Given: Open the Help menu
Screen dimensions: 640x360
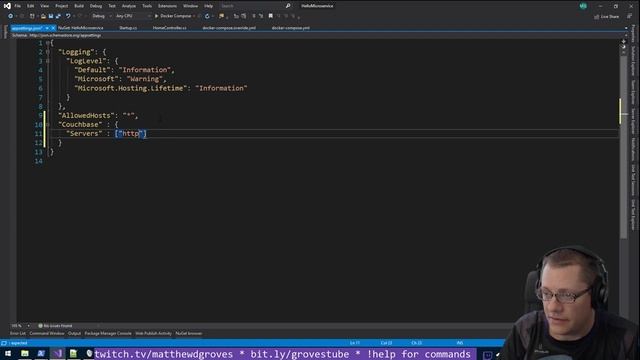Looking at the screenshot, I should click(x=209, y=6).
